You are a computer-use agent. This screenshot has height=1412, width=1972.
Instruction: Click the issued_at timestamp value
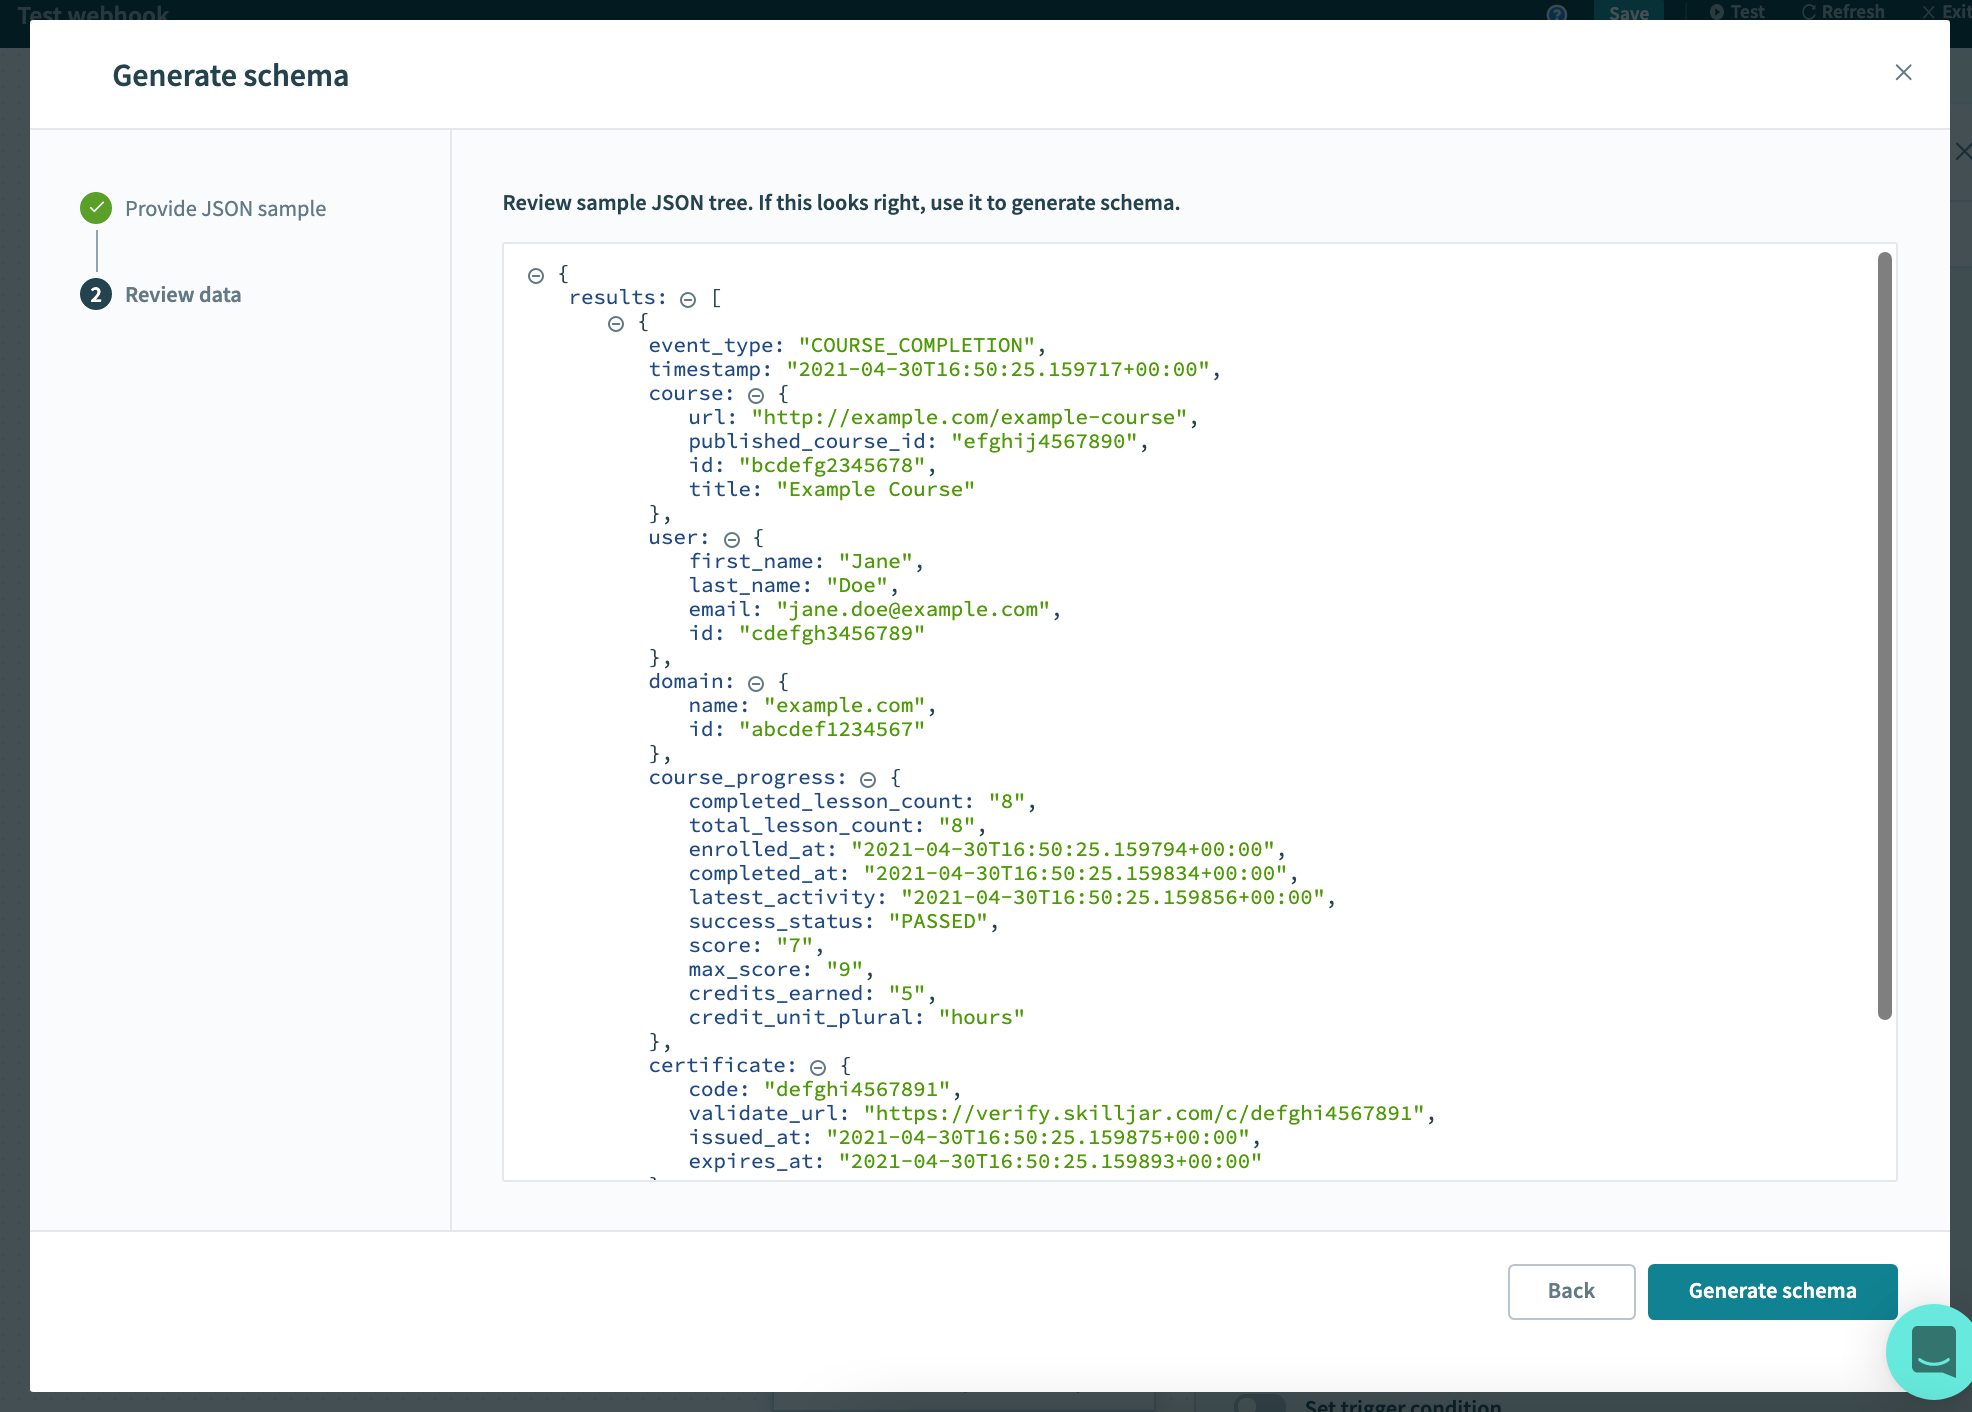click(x=1038, y=1137)
